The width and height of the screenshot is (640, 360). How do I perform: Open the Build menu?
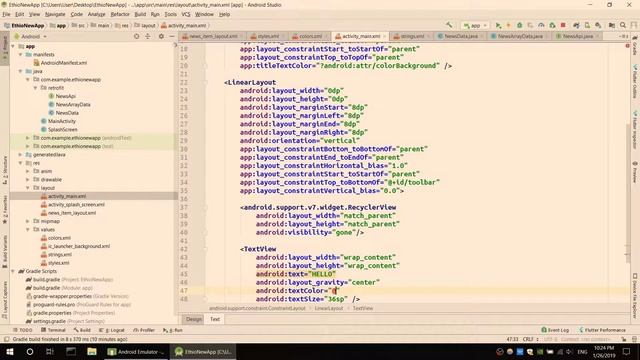(x=140, y=14)
